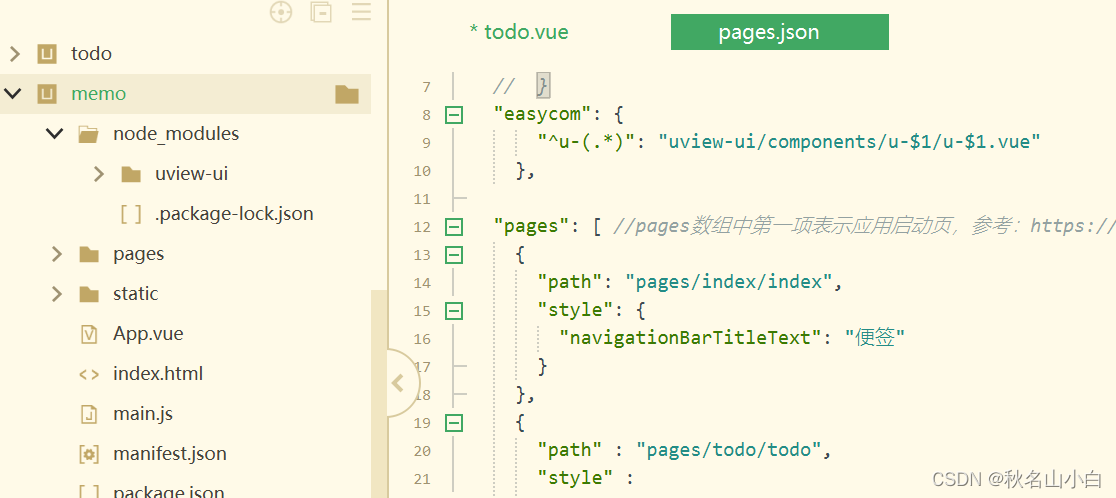Select the uview-ui folder name
This screenshot has width=1116, height=498.
click(x=191, y=174)
